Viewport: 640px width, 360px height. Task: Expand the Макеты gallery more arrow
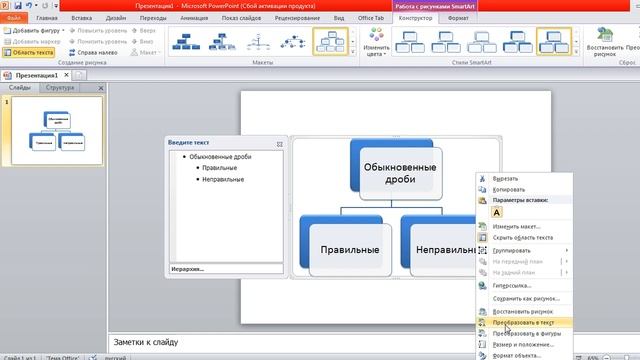[353, 52]
